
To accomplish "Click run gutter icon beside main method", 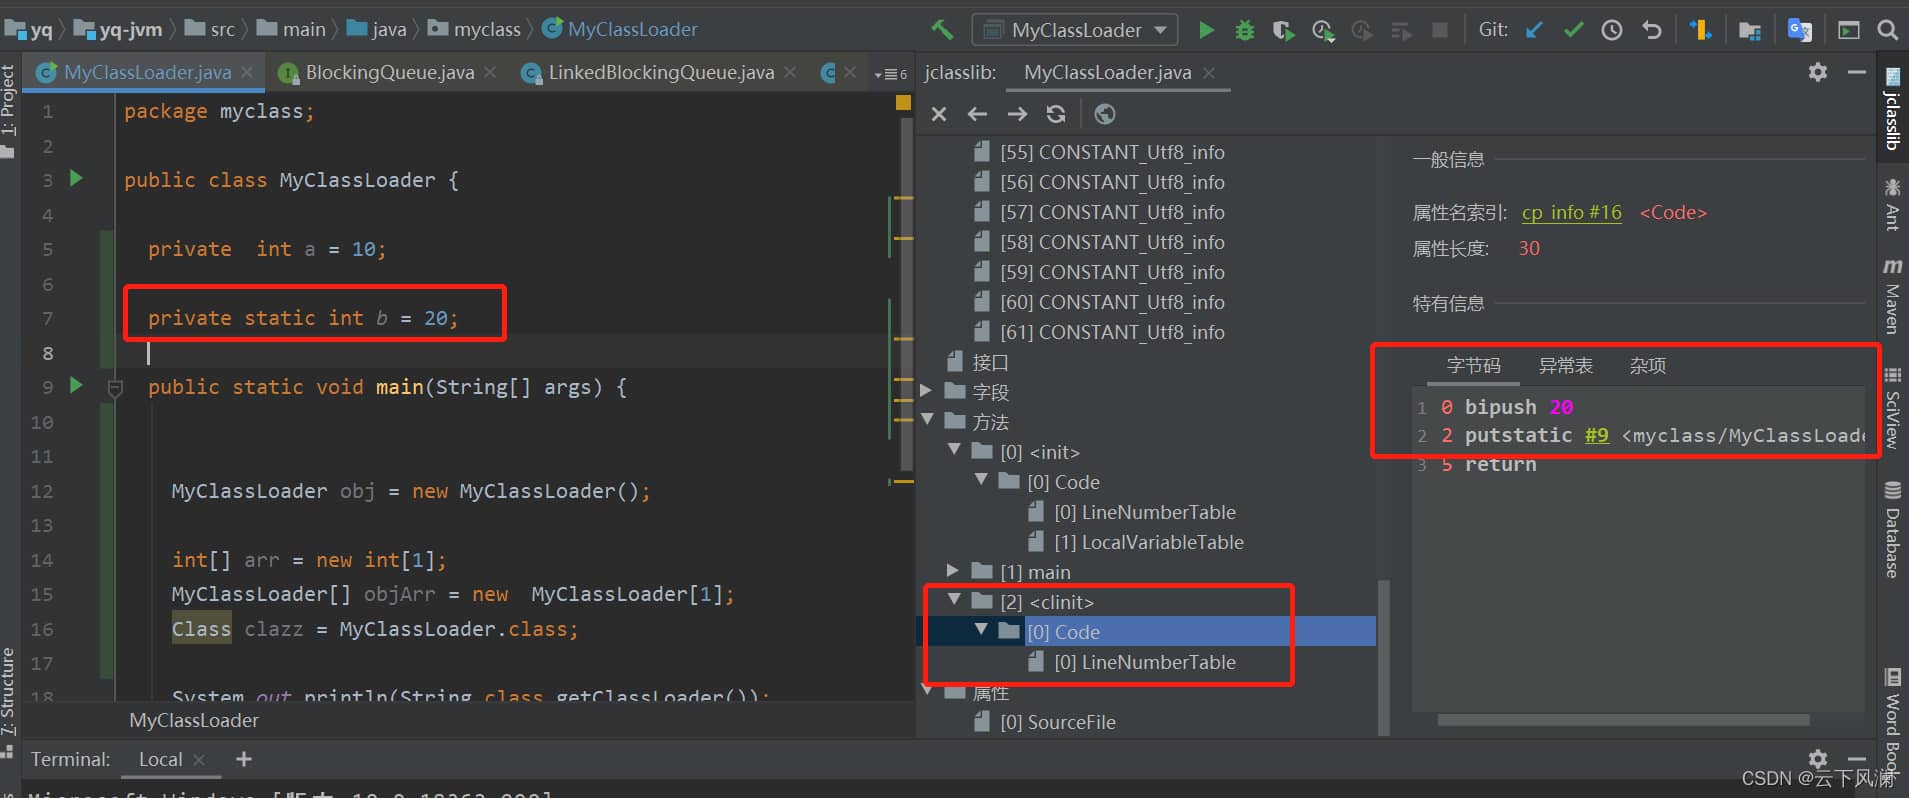I will point(76,385).
